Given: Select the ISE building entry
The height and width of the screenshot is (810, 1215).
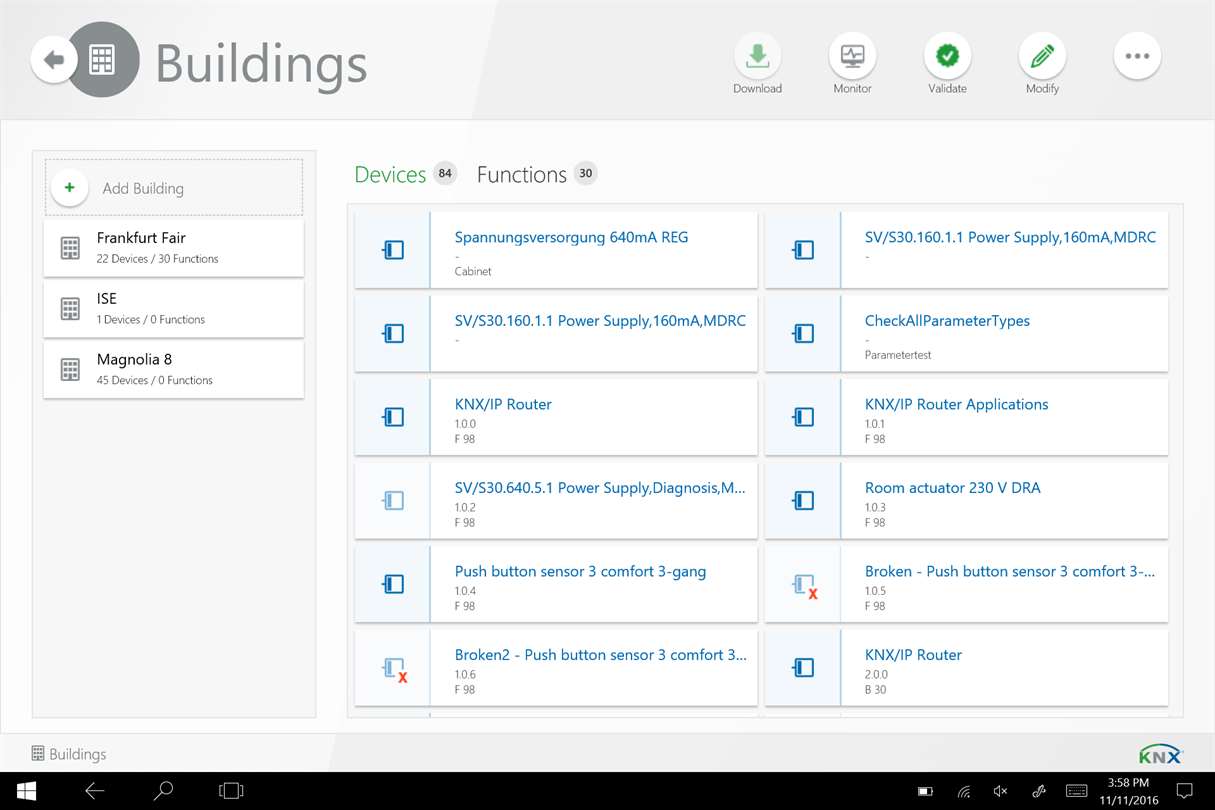Looking at the screenshot, I should [174, 309].
